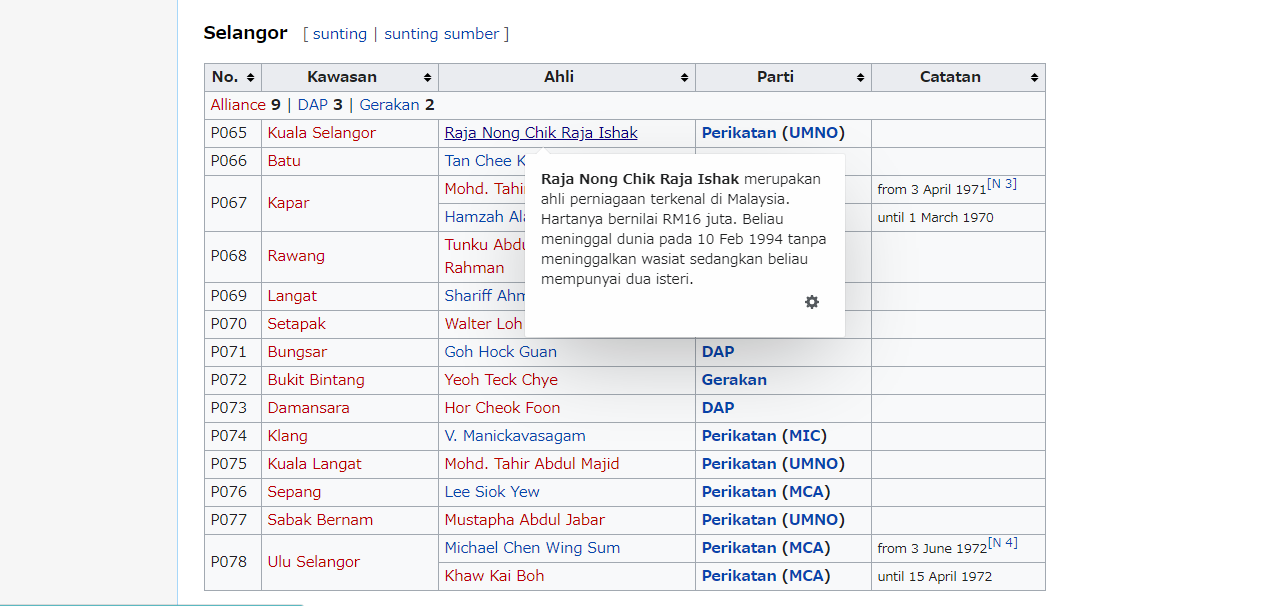Open Michael Chen Wing Sum page
The height and width of the screenshot is (606, 1264).
(x=532, y=548)
